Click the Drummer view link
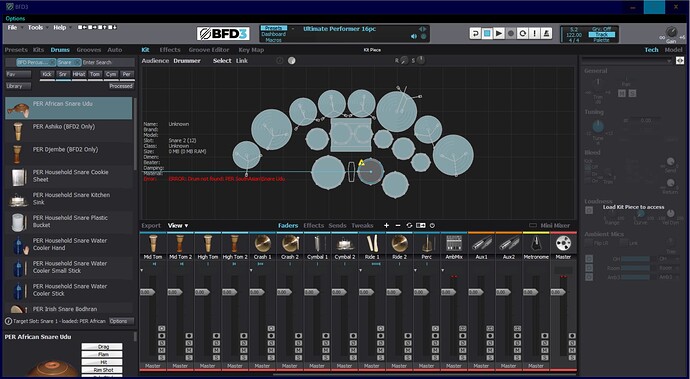This screenshot has height=379, width=690. coord(187,61)
